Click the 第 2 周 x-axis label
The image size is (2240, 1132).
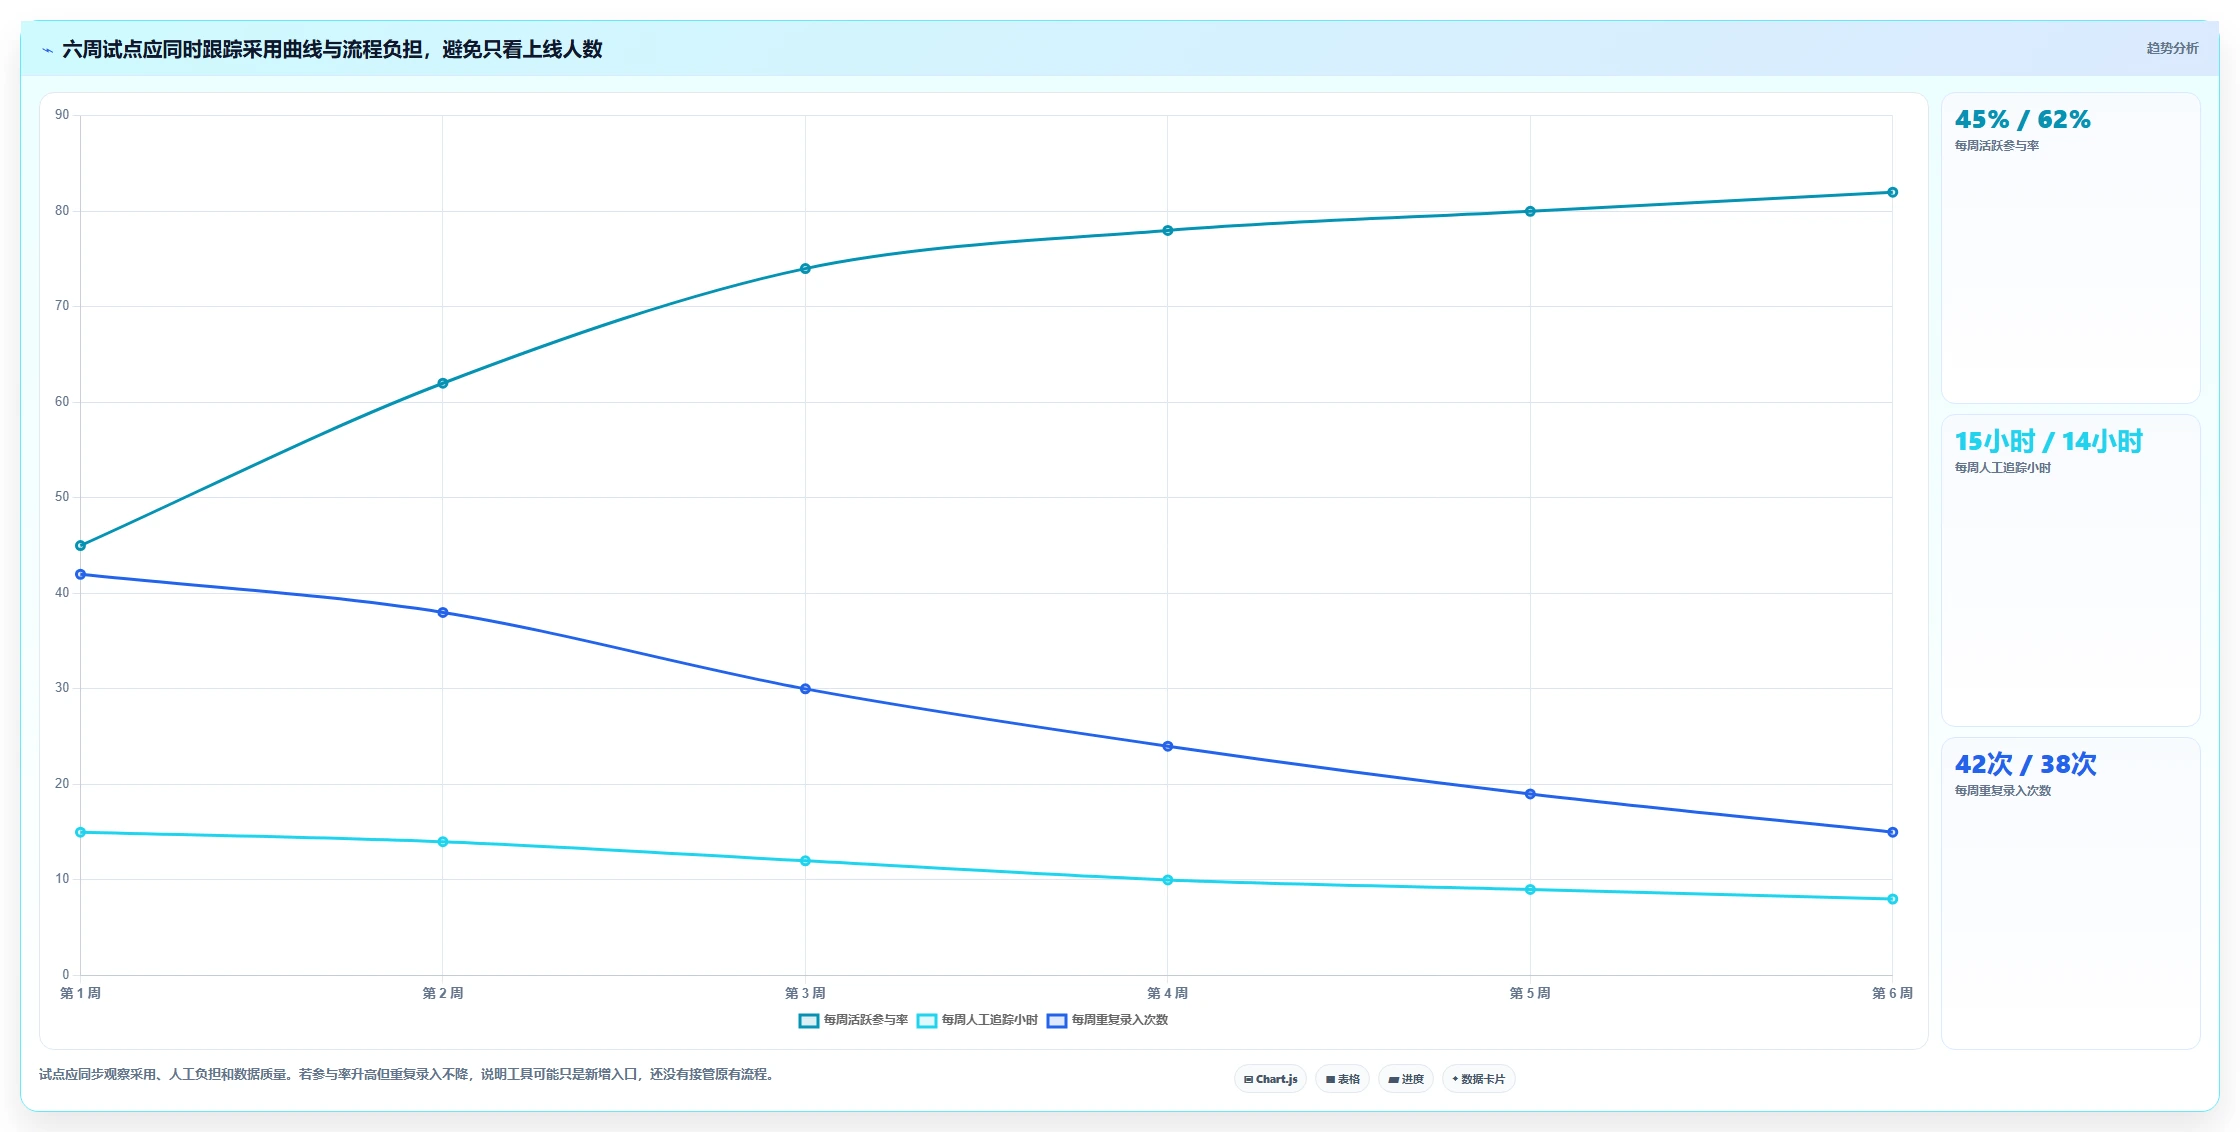point(443,993)
